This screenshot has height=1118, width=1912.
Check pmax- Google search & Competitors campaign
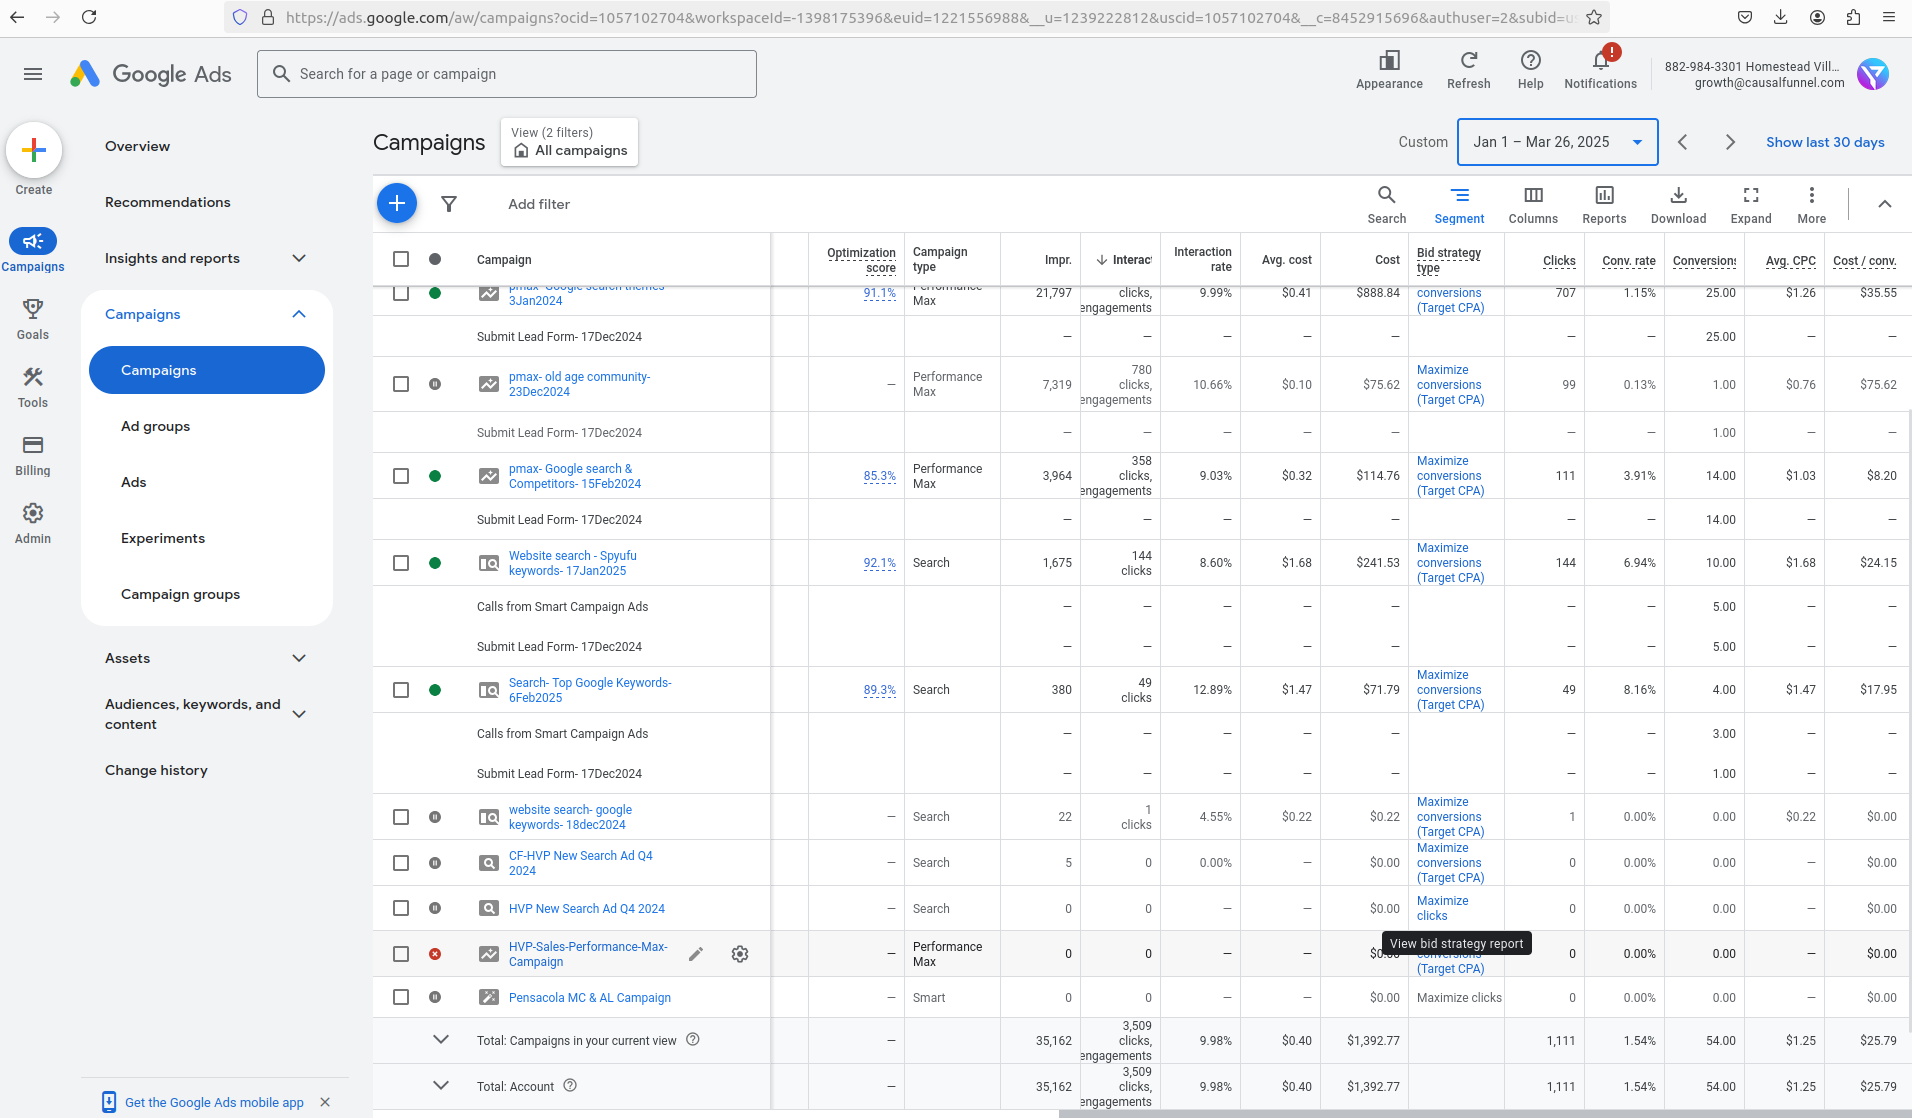coord(401,476)
